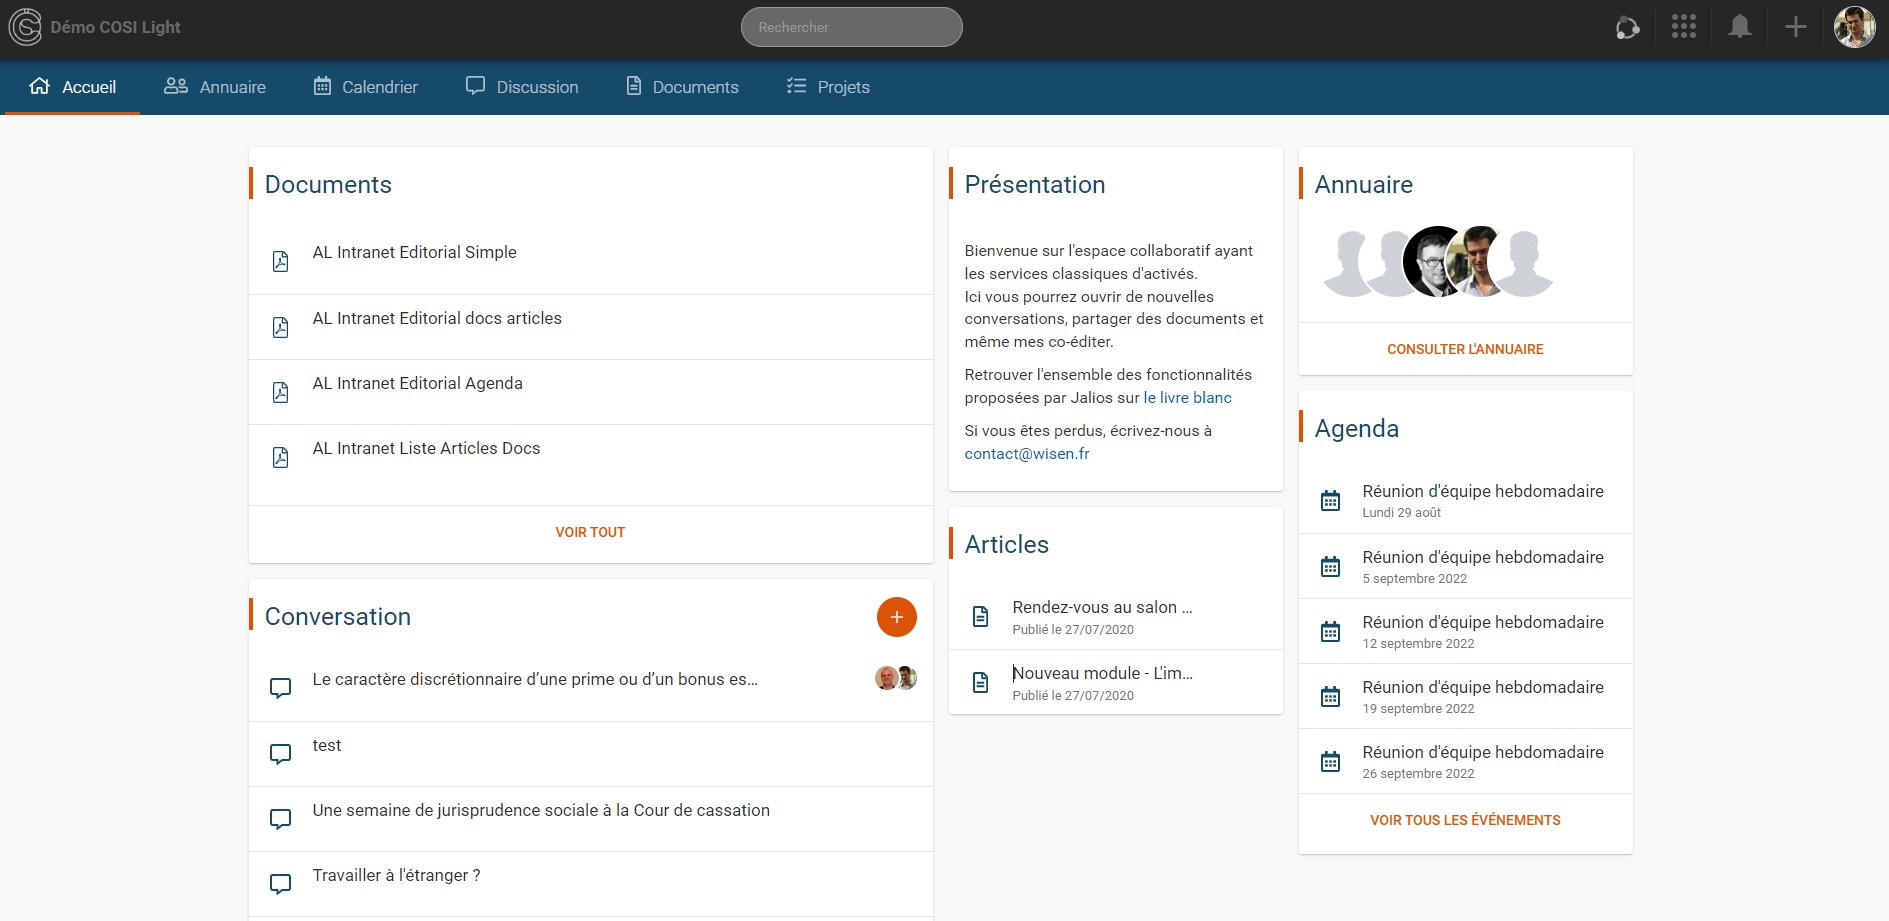
Task: Click the contact@wisen.fr email link
Action: (x=1027, y=453)
